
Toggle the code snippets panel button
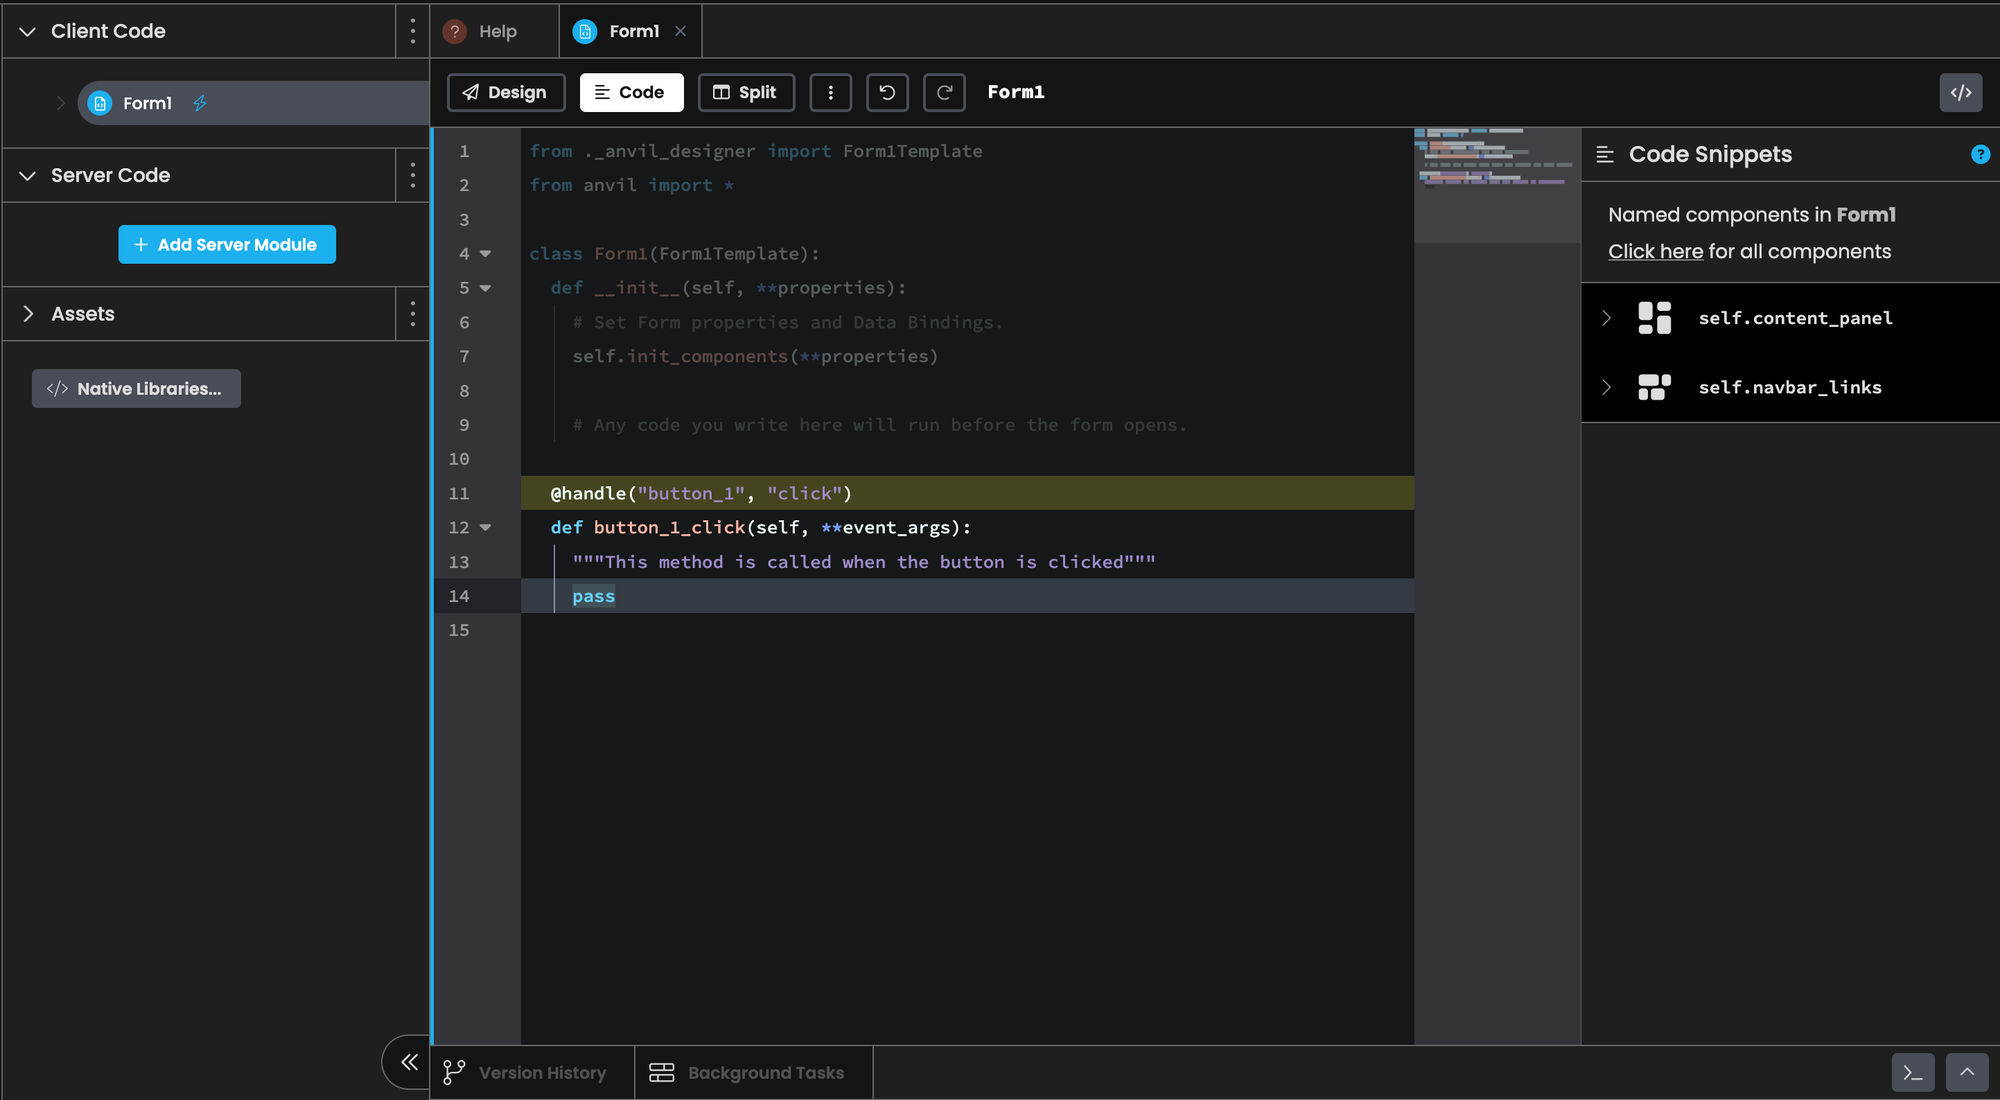pyautogui.click(x=1960, y=92)
